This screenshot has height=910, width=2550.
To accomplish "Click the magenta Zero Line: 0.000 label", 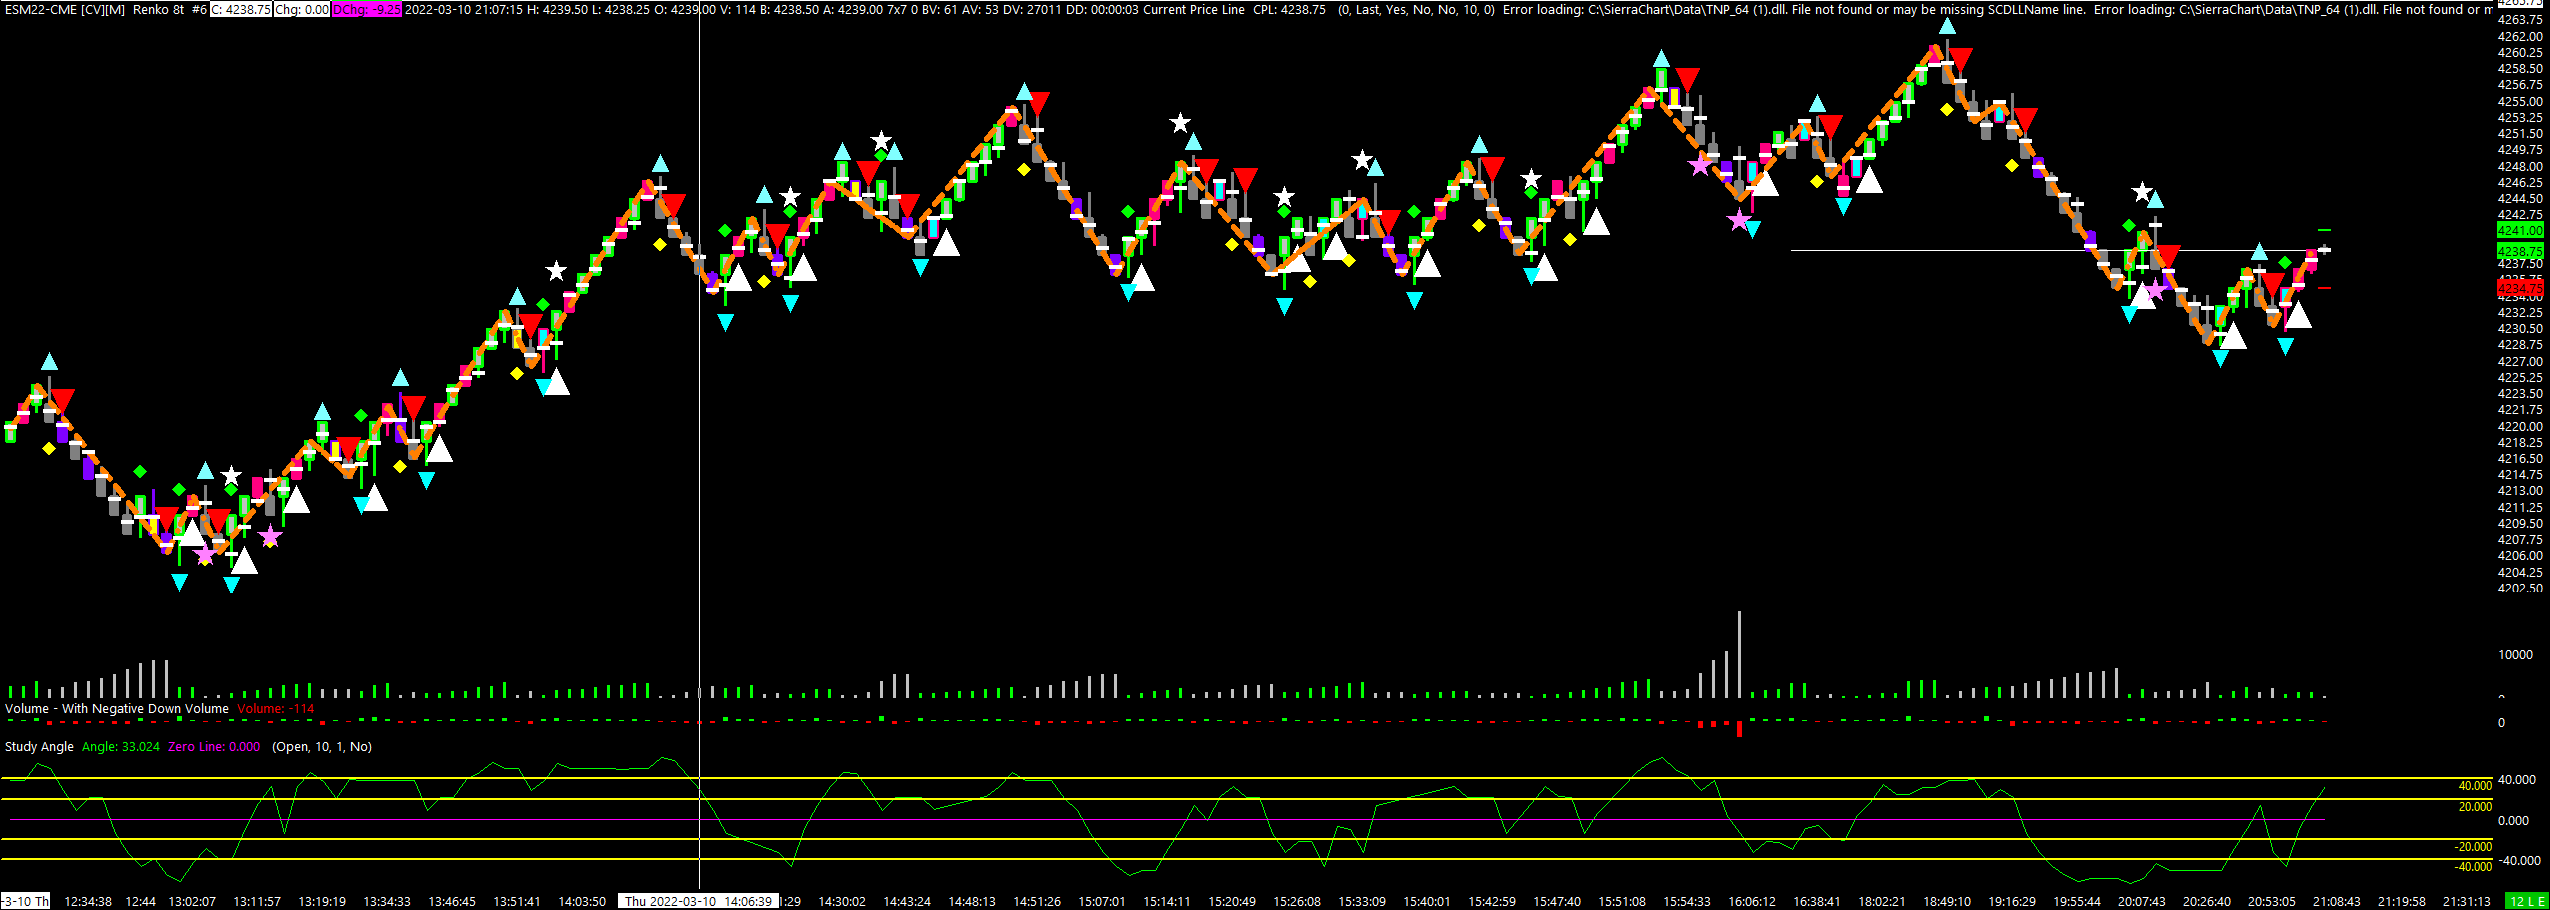I will pos(214,747).
